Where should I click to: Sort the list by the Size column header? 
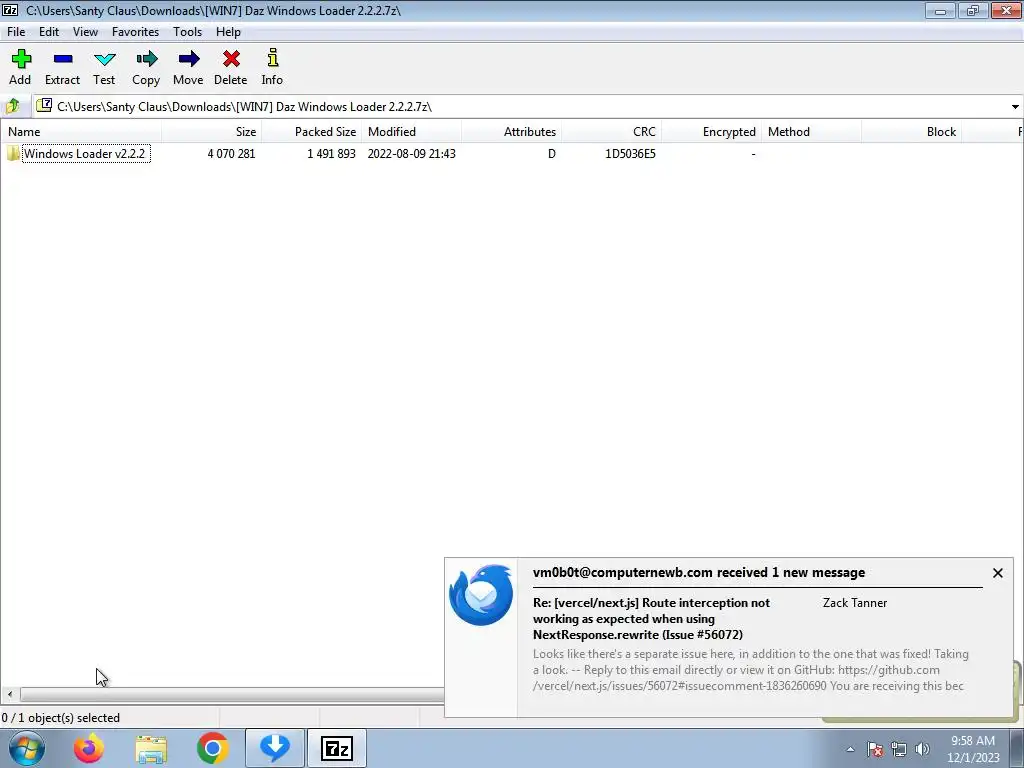[212, 132]
